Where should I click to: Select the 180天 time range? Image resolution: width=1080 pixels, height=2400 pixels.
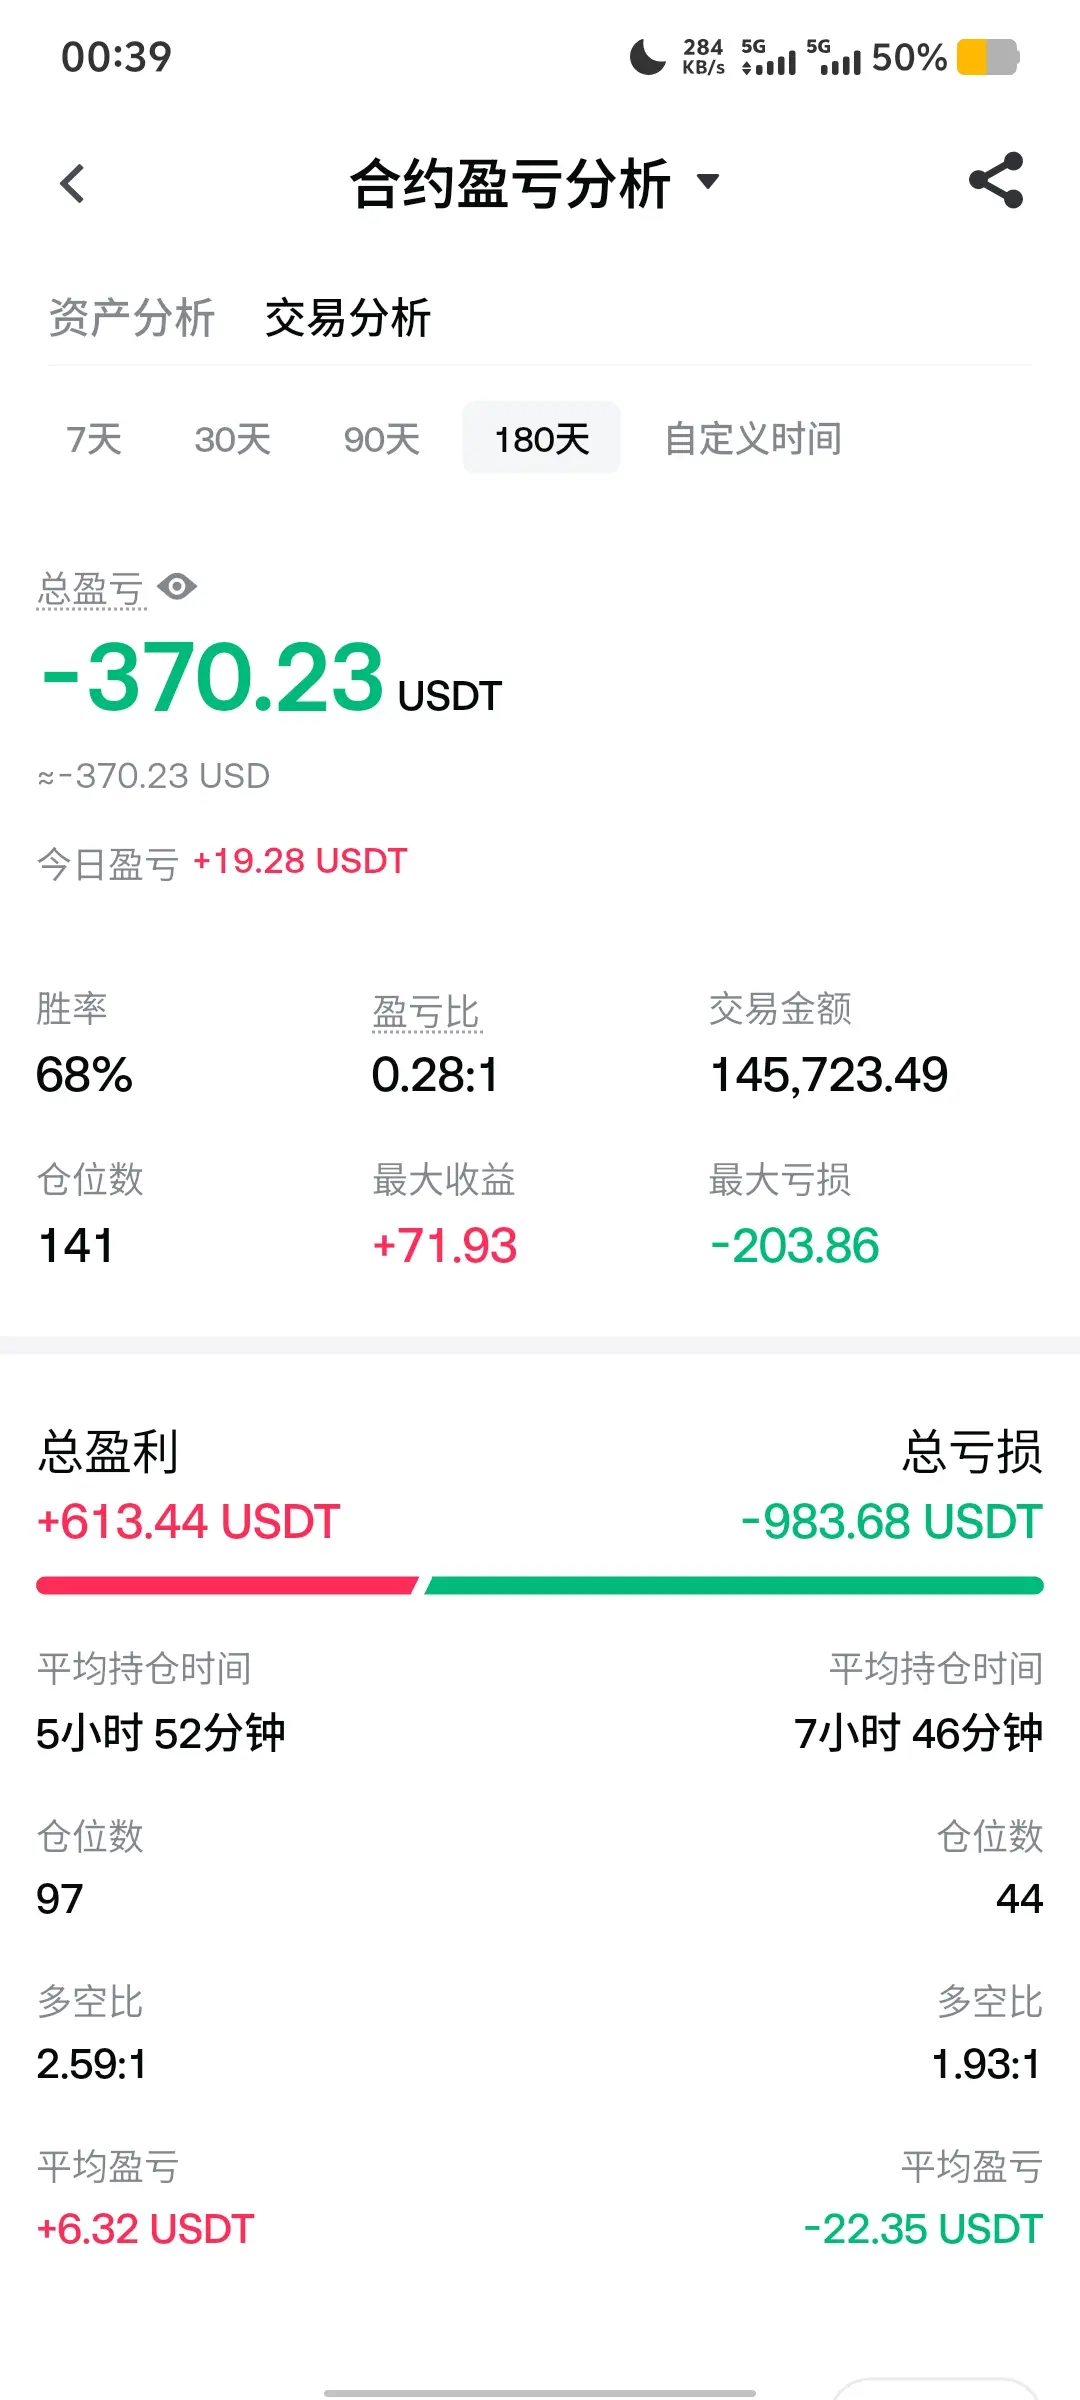coord(541,438)
